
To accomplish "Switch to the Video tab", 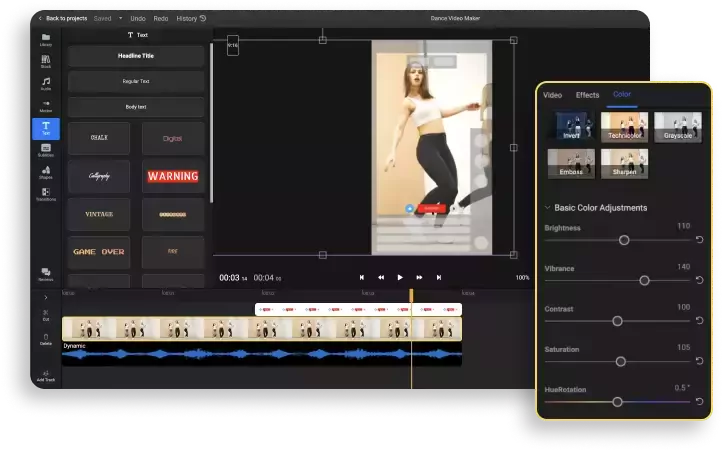I will click(552, 95).
